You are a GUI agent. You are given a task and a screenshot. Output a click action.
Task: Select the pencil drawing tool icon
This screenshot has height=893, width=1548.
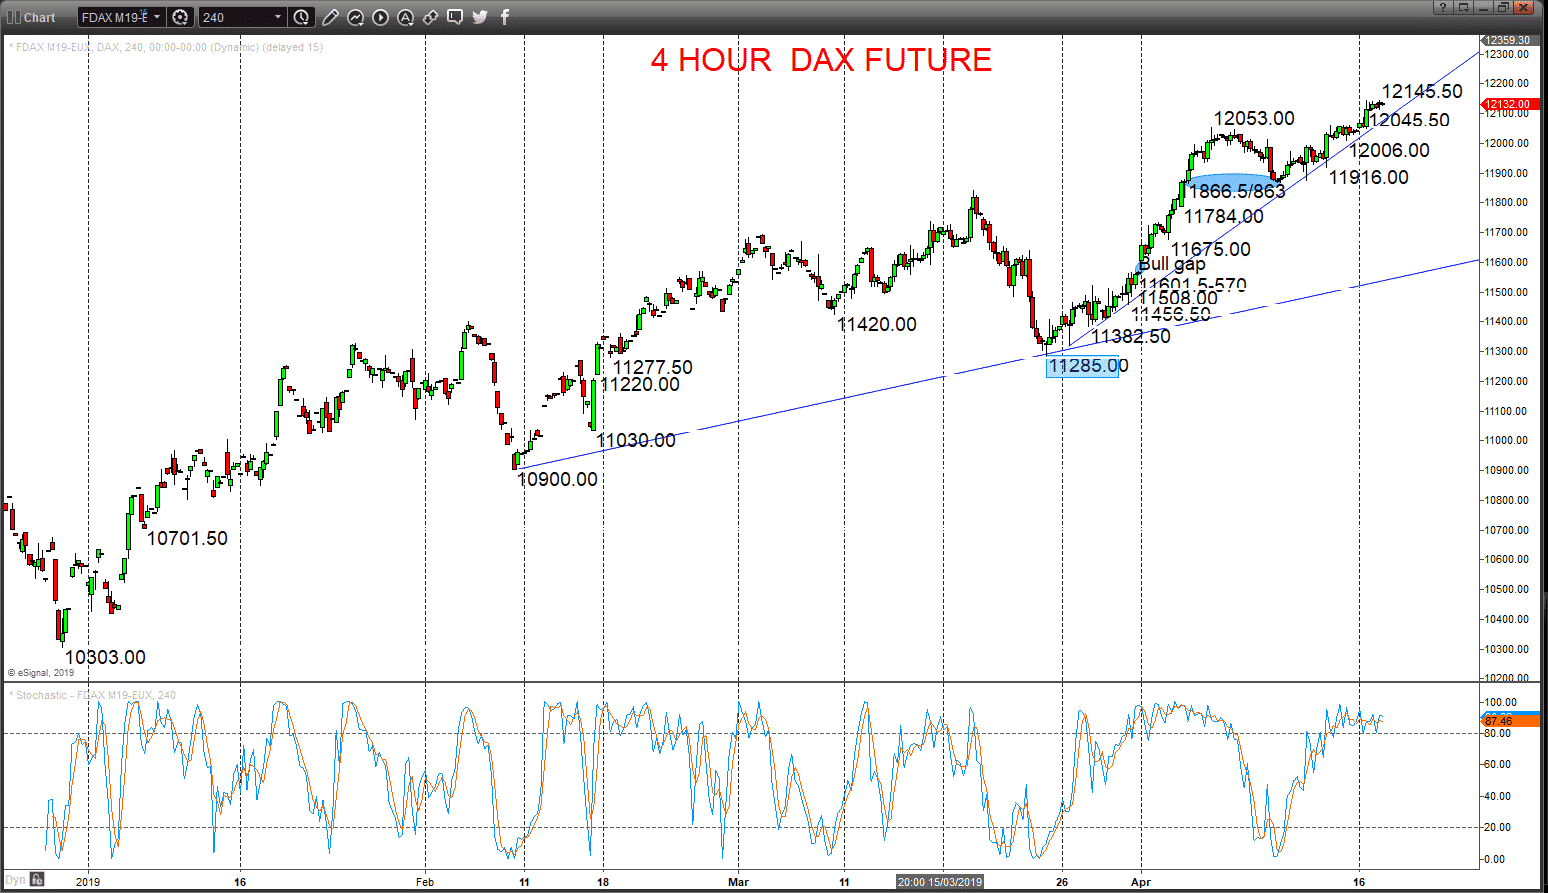[x=330, y=17]
